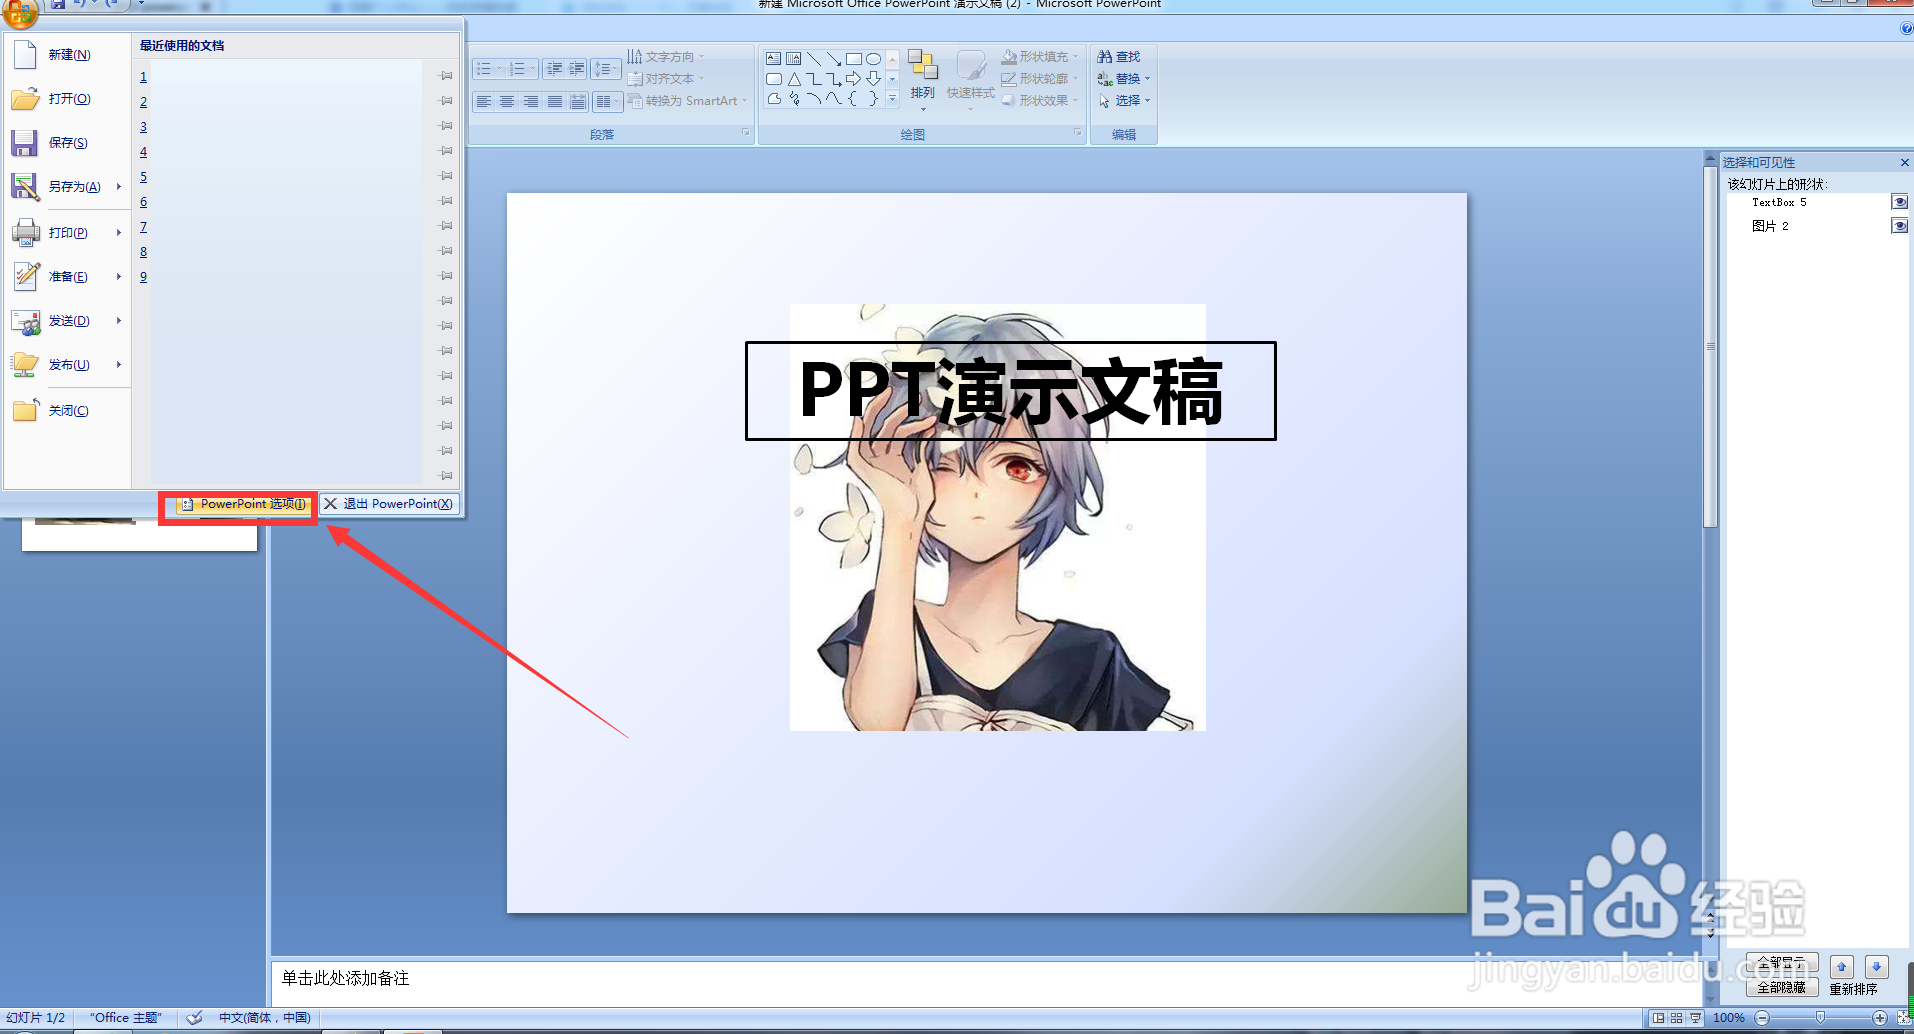Select 图片 2 in selection pane
The width and height of the screenshot is (1914, 1034).
point(1770,226)
